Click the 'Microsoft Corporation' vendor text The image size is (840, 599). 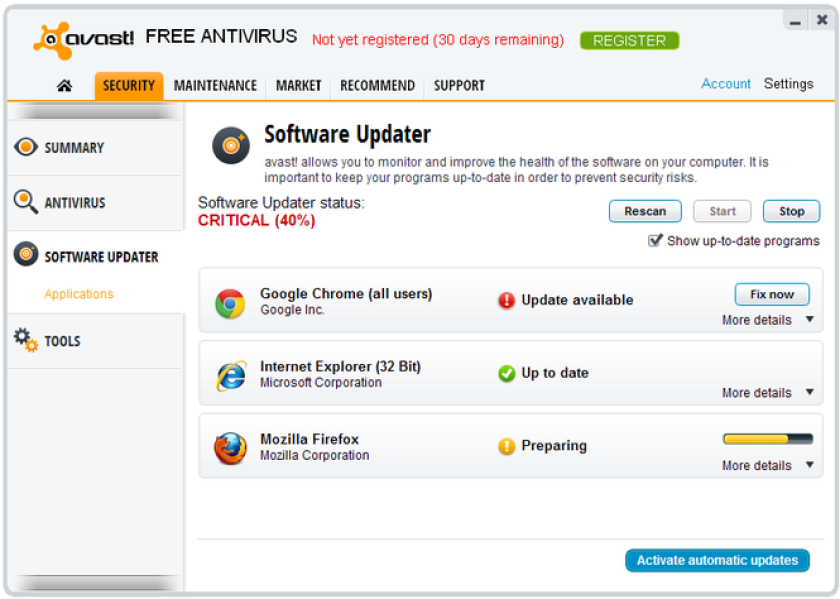pyautogui.click(x=321, y=383)
